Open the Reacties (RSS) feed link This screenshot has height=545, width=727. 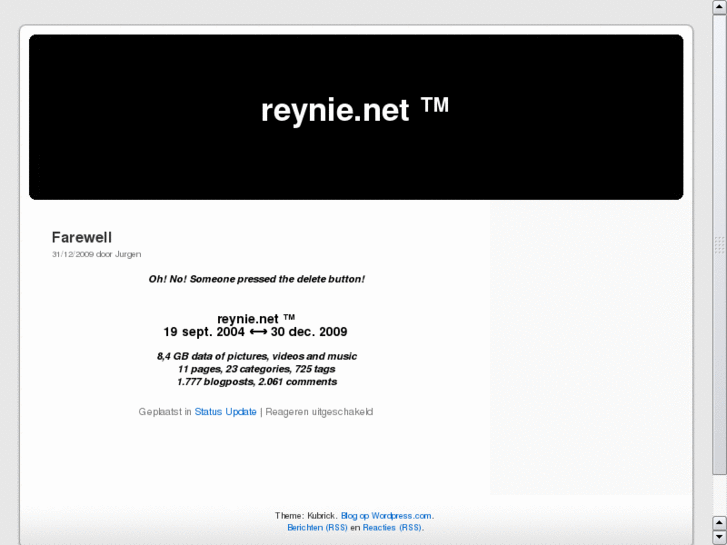pyautogui.click(x=392, y=527)
